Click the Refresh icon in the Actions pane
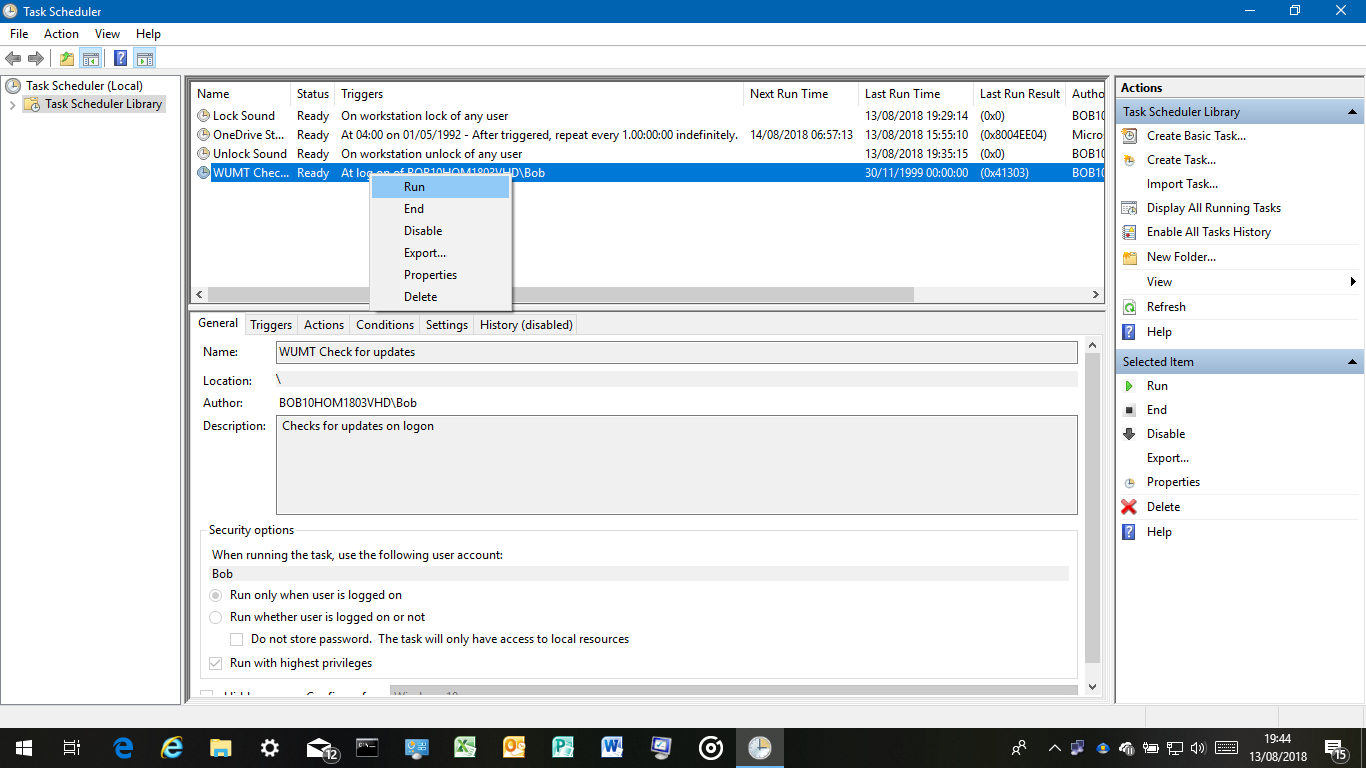1366x768 pixels. click(x=1129, y=307)
